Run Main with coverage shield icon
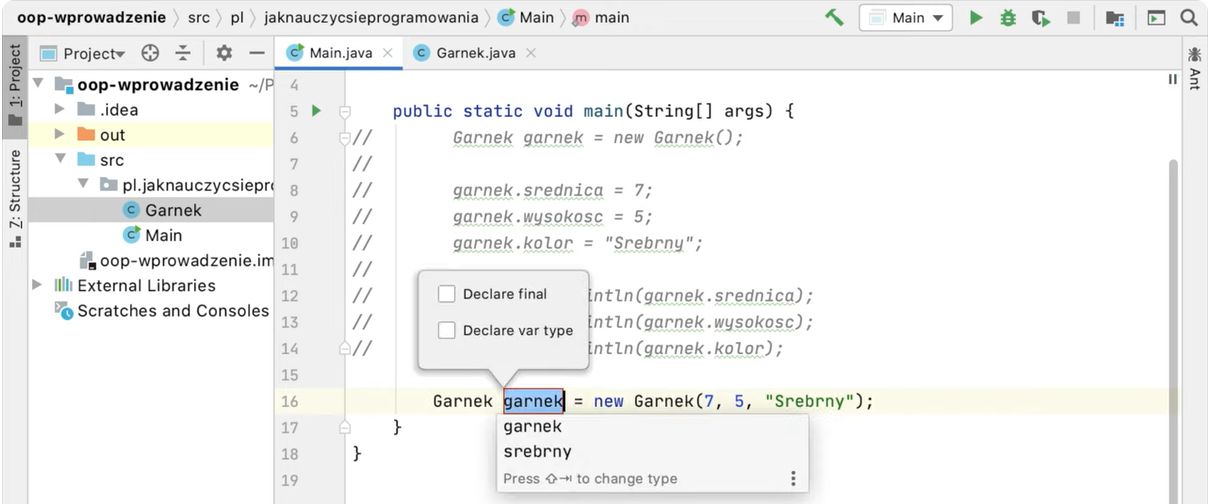Viewport: 1214px width, 504px height. tap(1040, 17)
